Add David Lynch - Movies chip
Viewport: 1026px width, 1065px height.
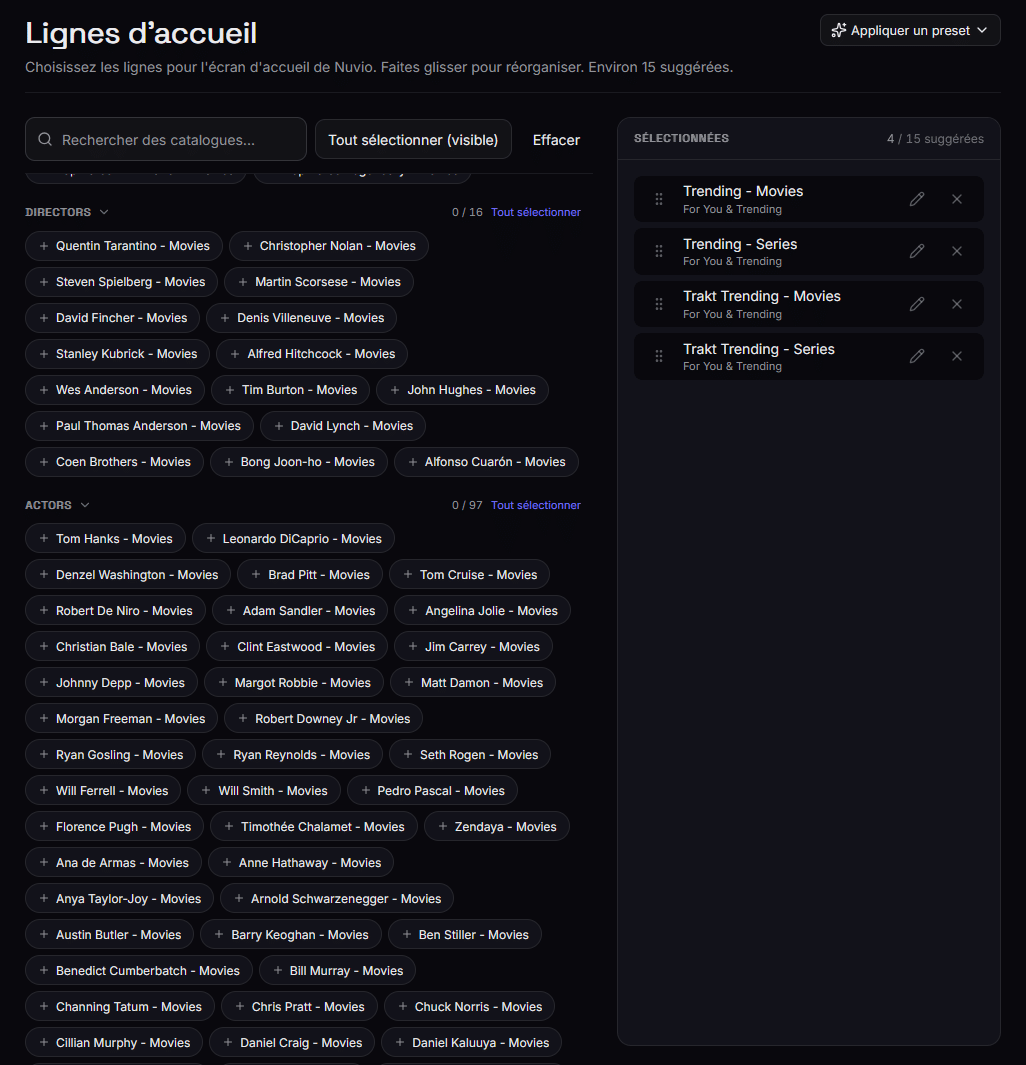click(343, 426)
